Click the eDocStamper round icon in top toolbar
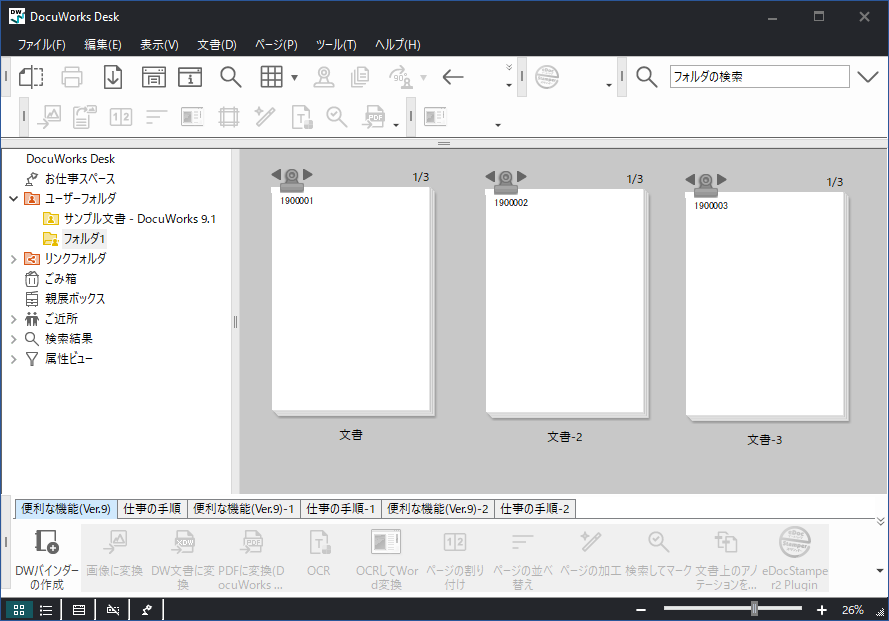889x621 pixels. click(x=547, y=77)
